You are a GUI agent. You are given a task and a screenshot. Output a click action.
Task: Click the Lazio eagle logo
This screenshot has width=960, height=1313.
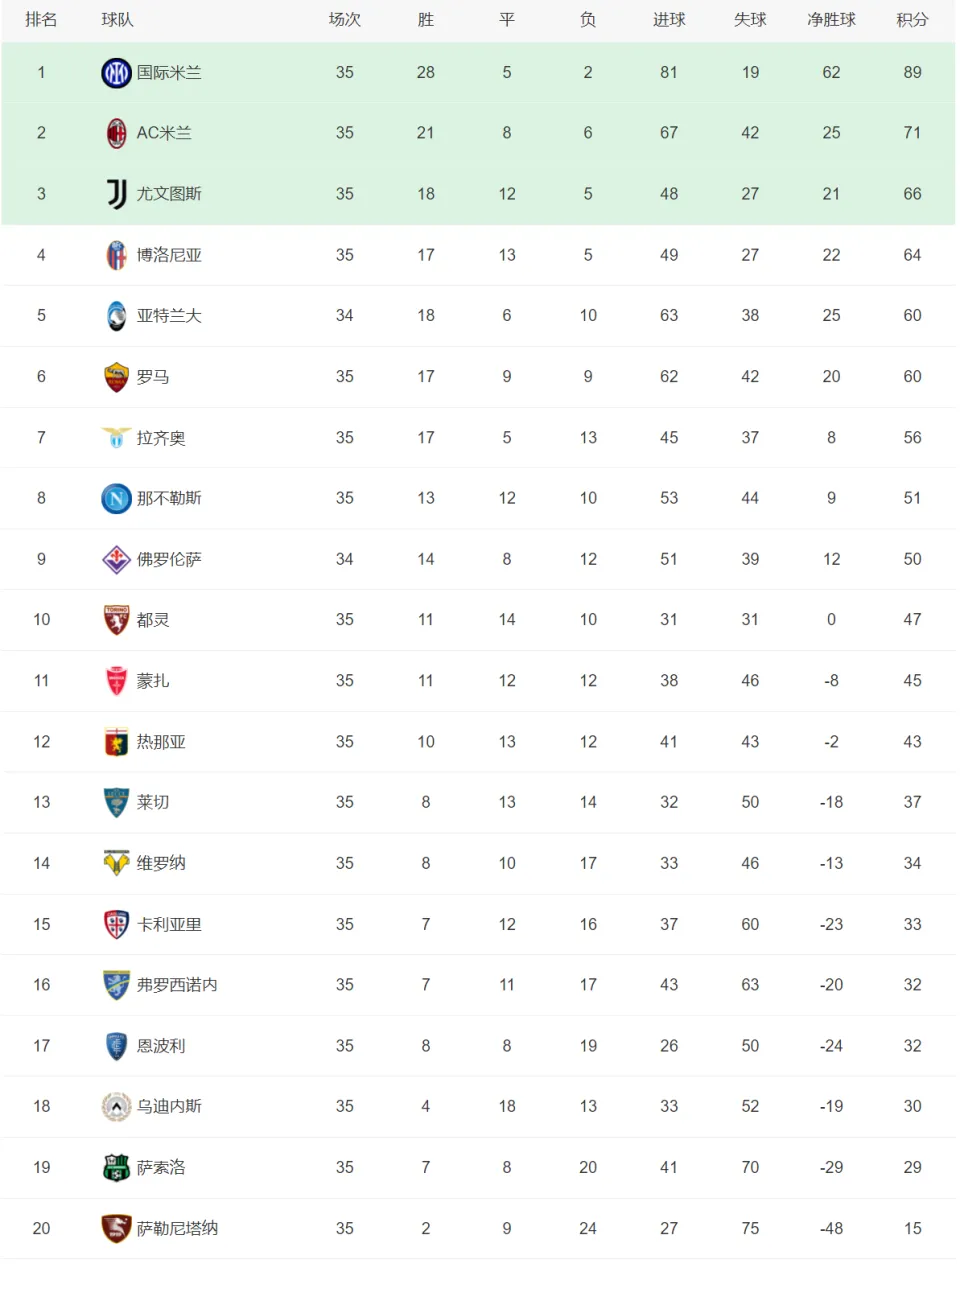click(x=116, y=438)
